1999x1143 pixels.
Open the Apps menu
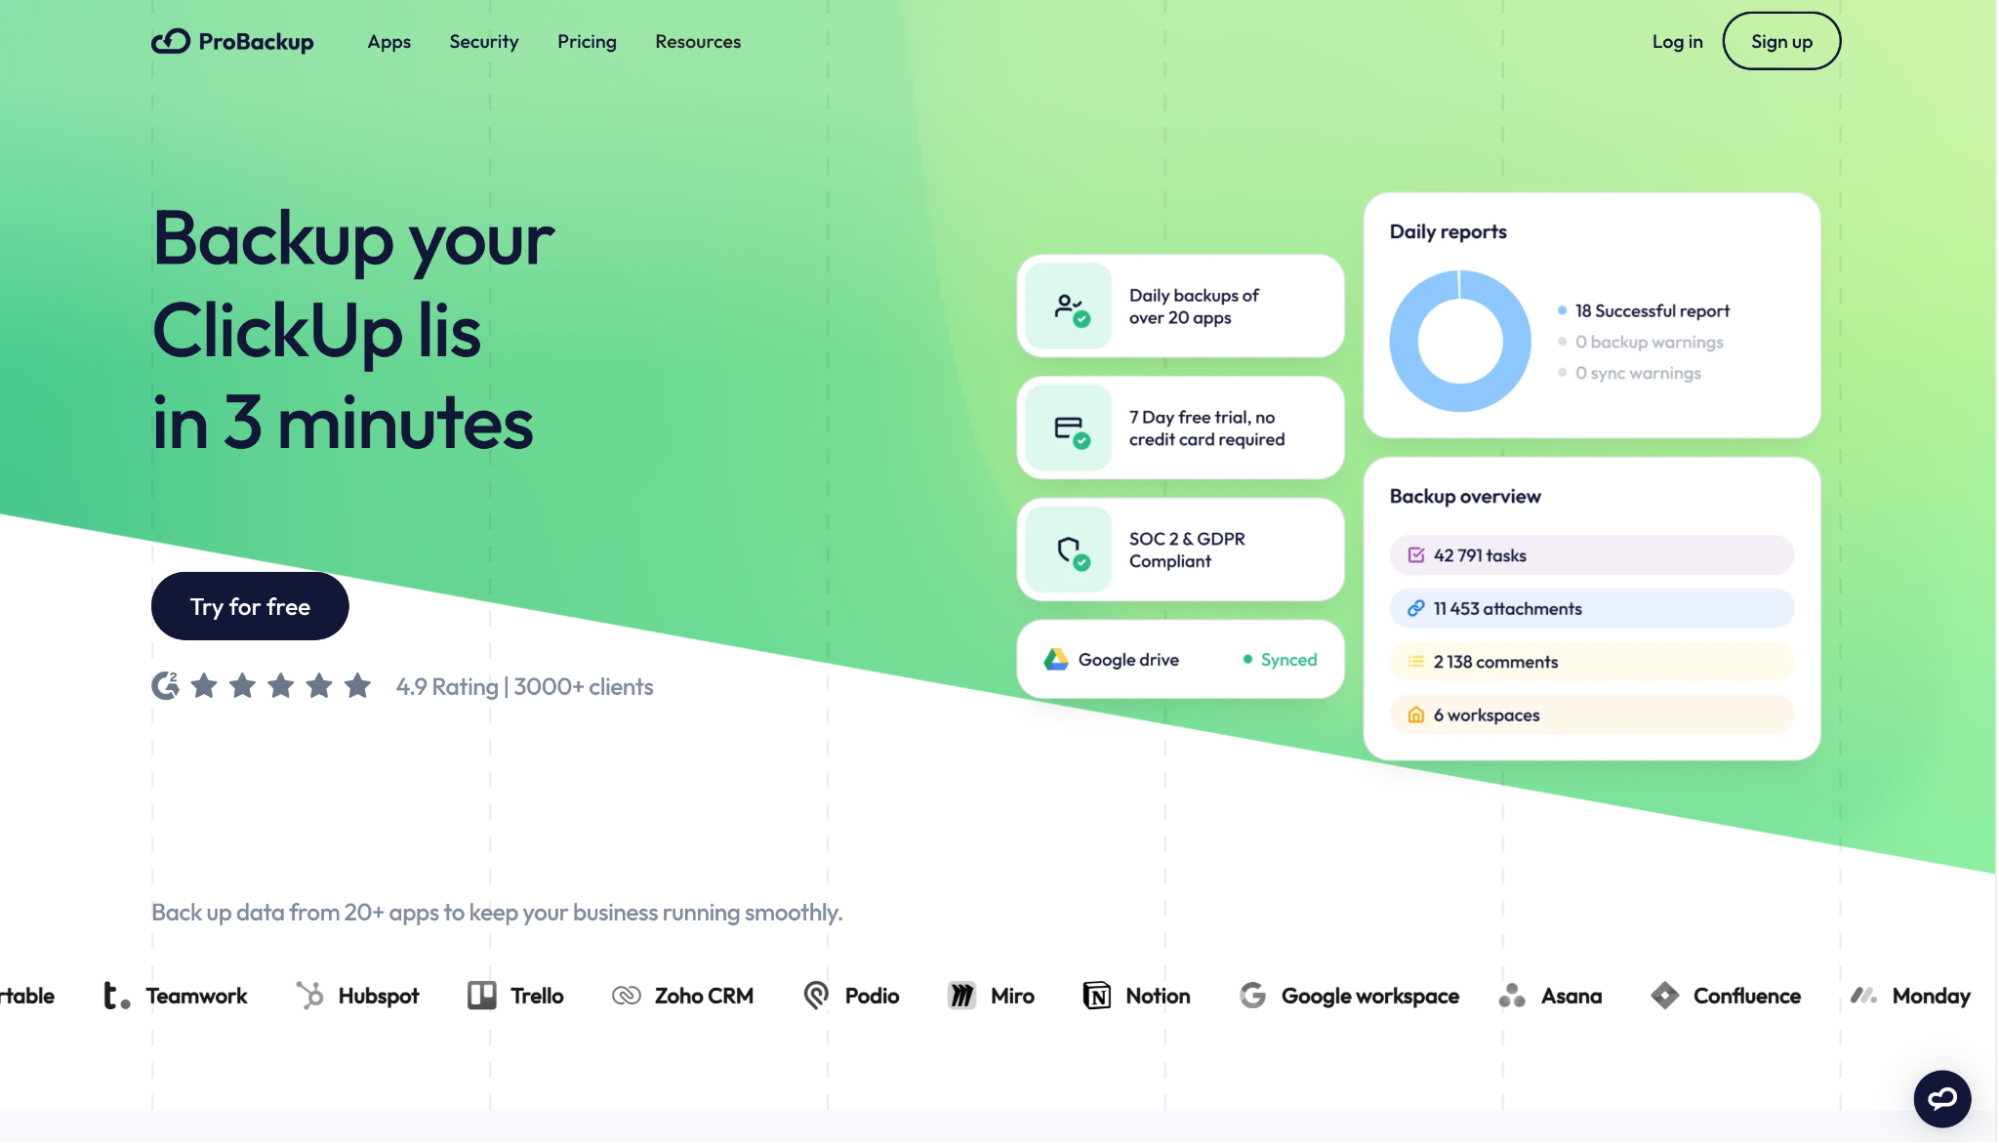(x=389, y=42)
